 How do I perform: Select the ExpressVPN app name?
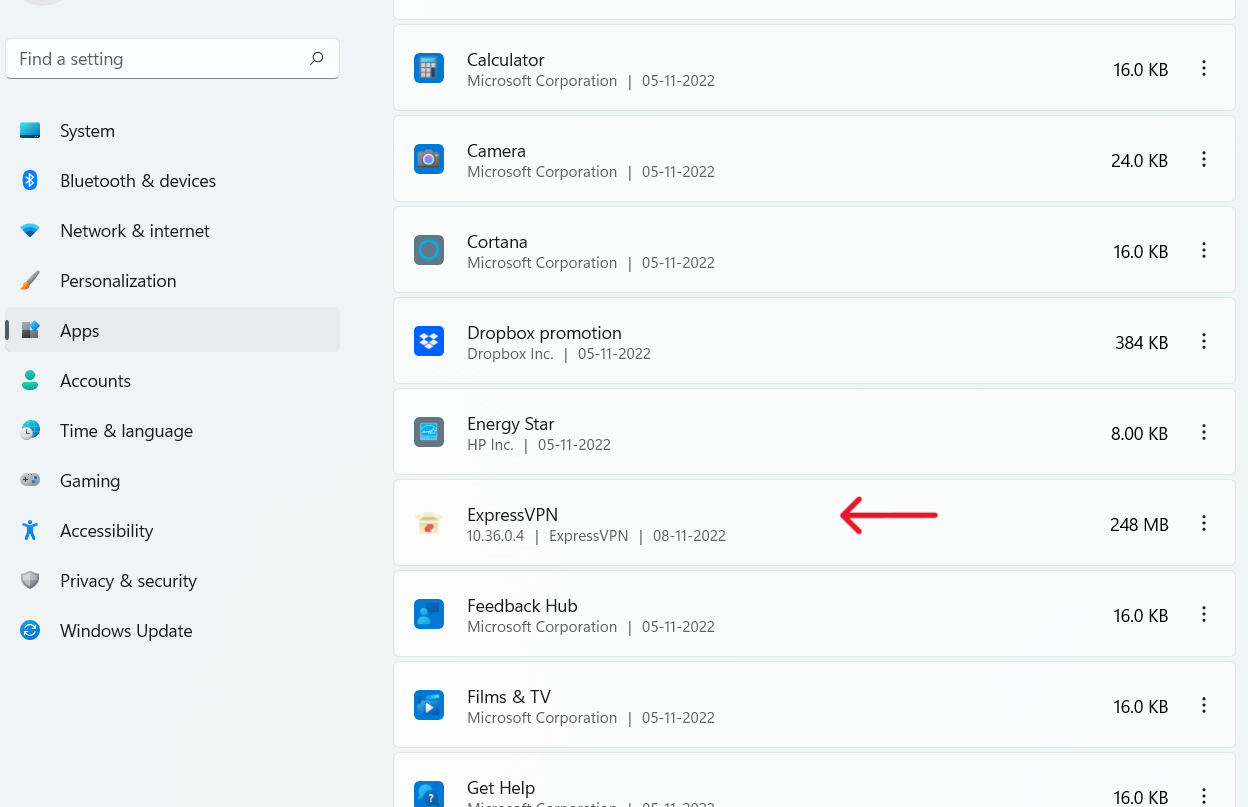[512, 515]
